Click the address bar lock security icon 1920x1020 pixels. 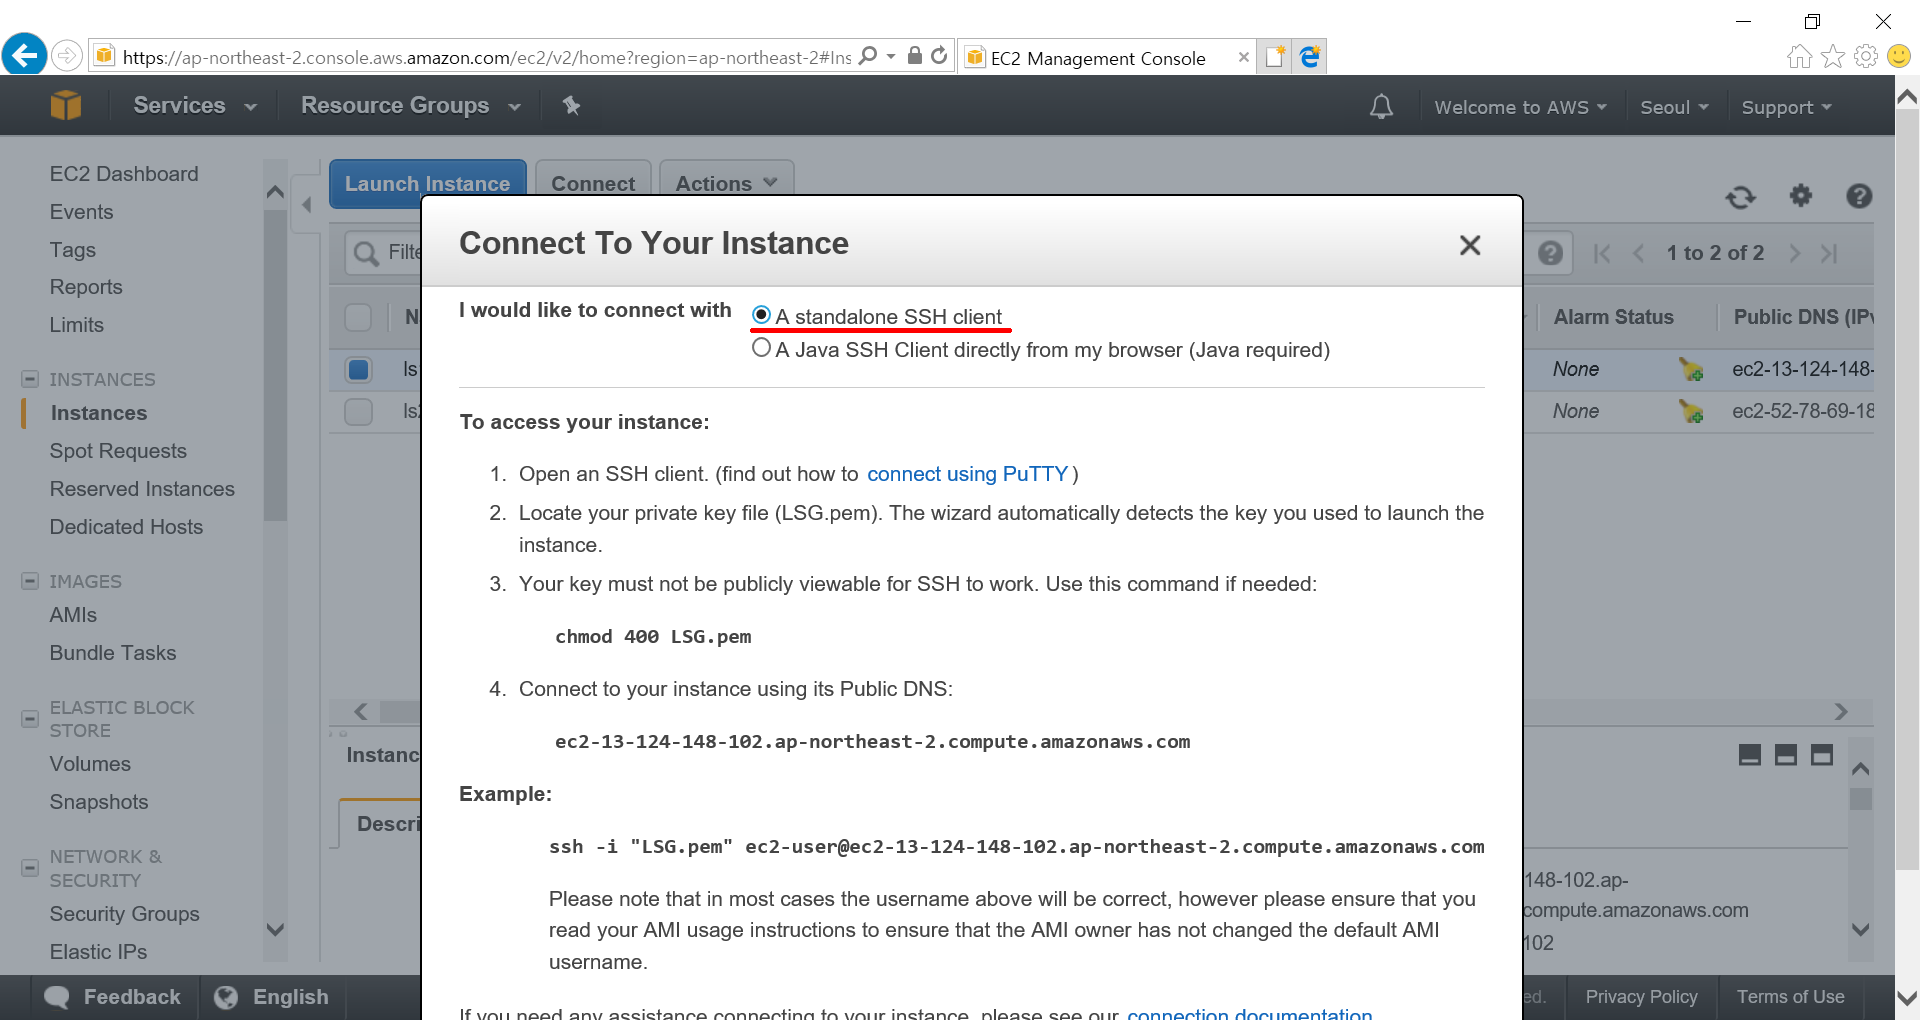914,56
